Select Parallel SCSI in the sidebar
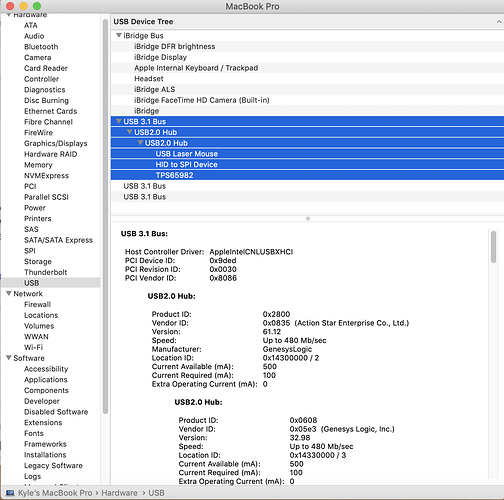The image size is (504, 500). pos(46,197)
